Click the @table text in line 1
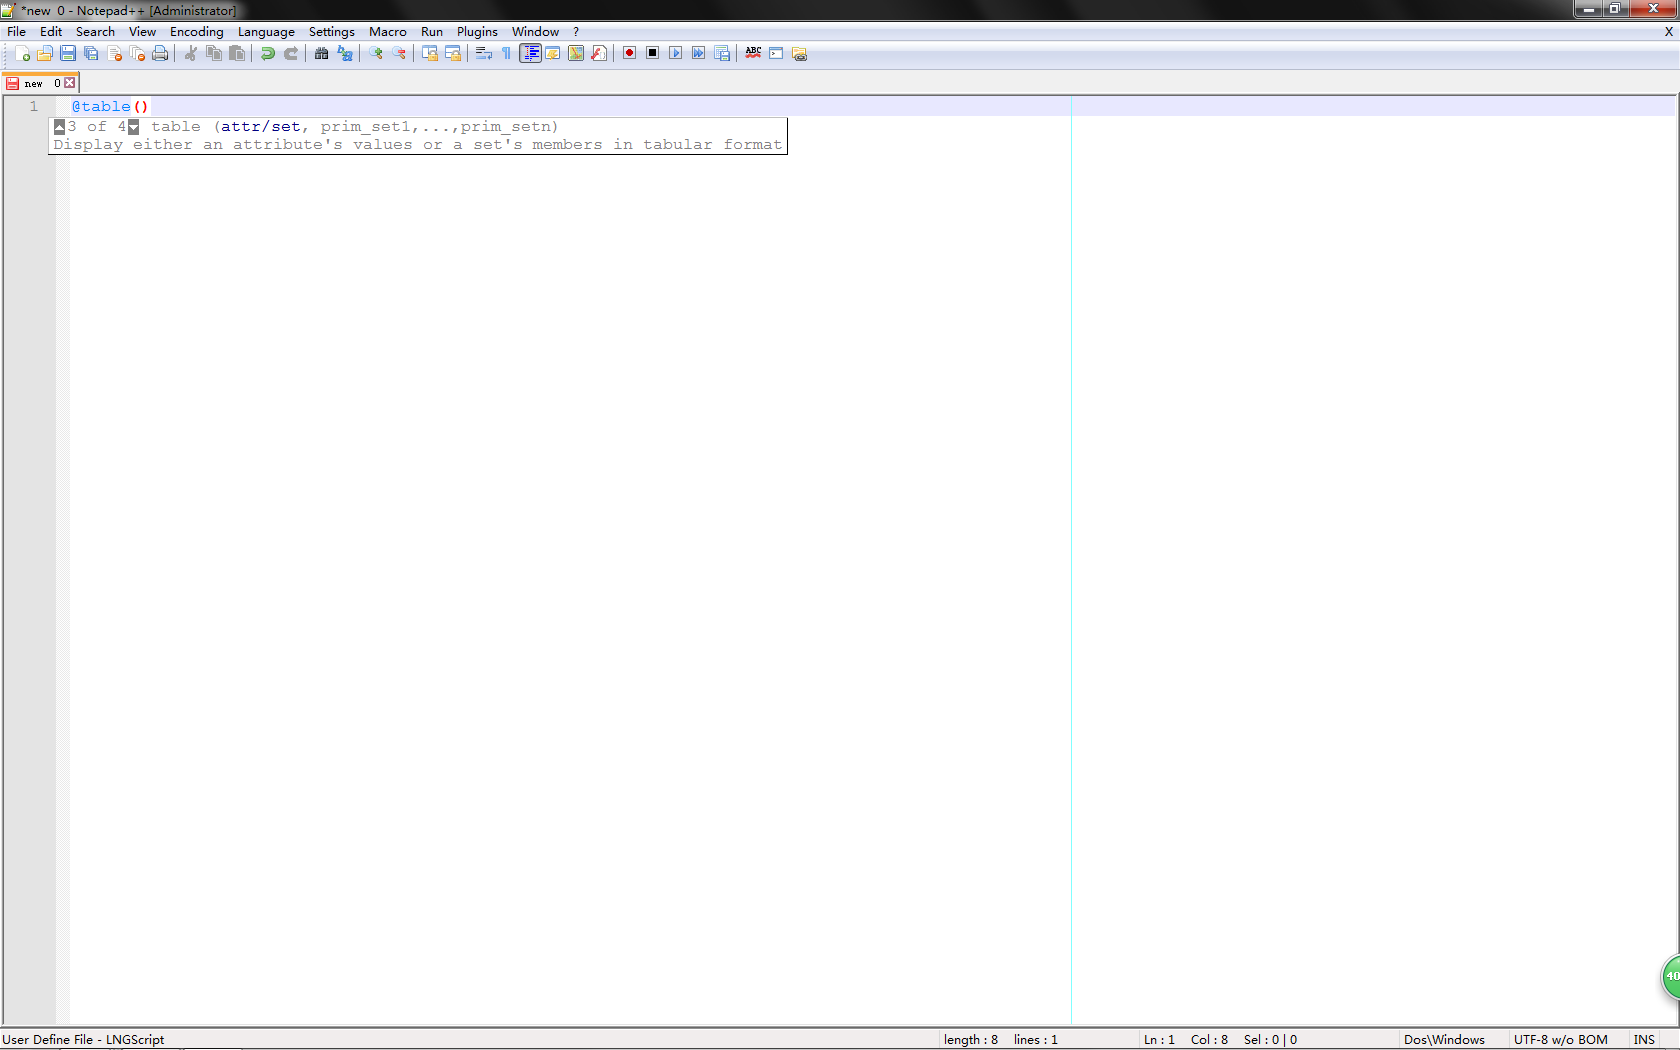1680x1050 pixels. click(101, 106)
